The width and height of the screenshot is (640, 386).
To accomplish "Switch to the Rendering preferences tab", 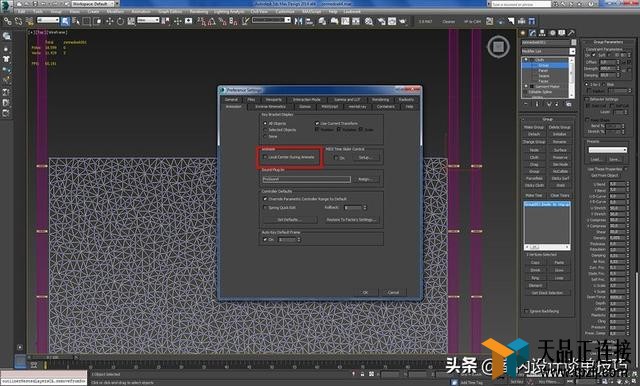I will (380, 100).
